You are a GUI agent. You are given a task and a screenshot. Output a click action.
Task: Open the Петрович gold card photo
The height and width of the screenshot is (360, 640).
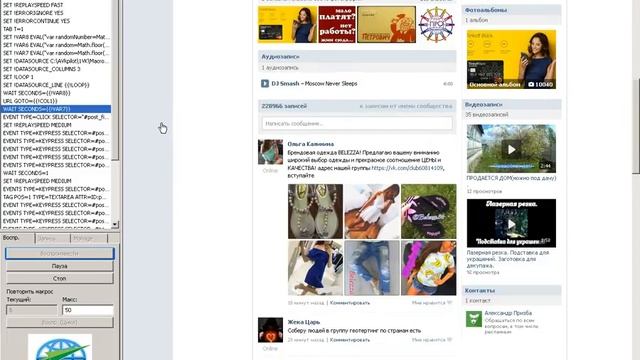pyautogui.click(x=386, y=24)
